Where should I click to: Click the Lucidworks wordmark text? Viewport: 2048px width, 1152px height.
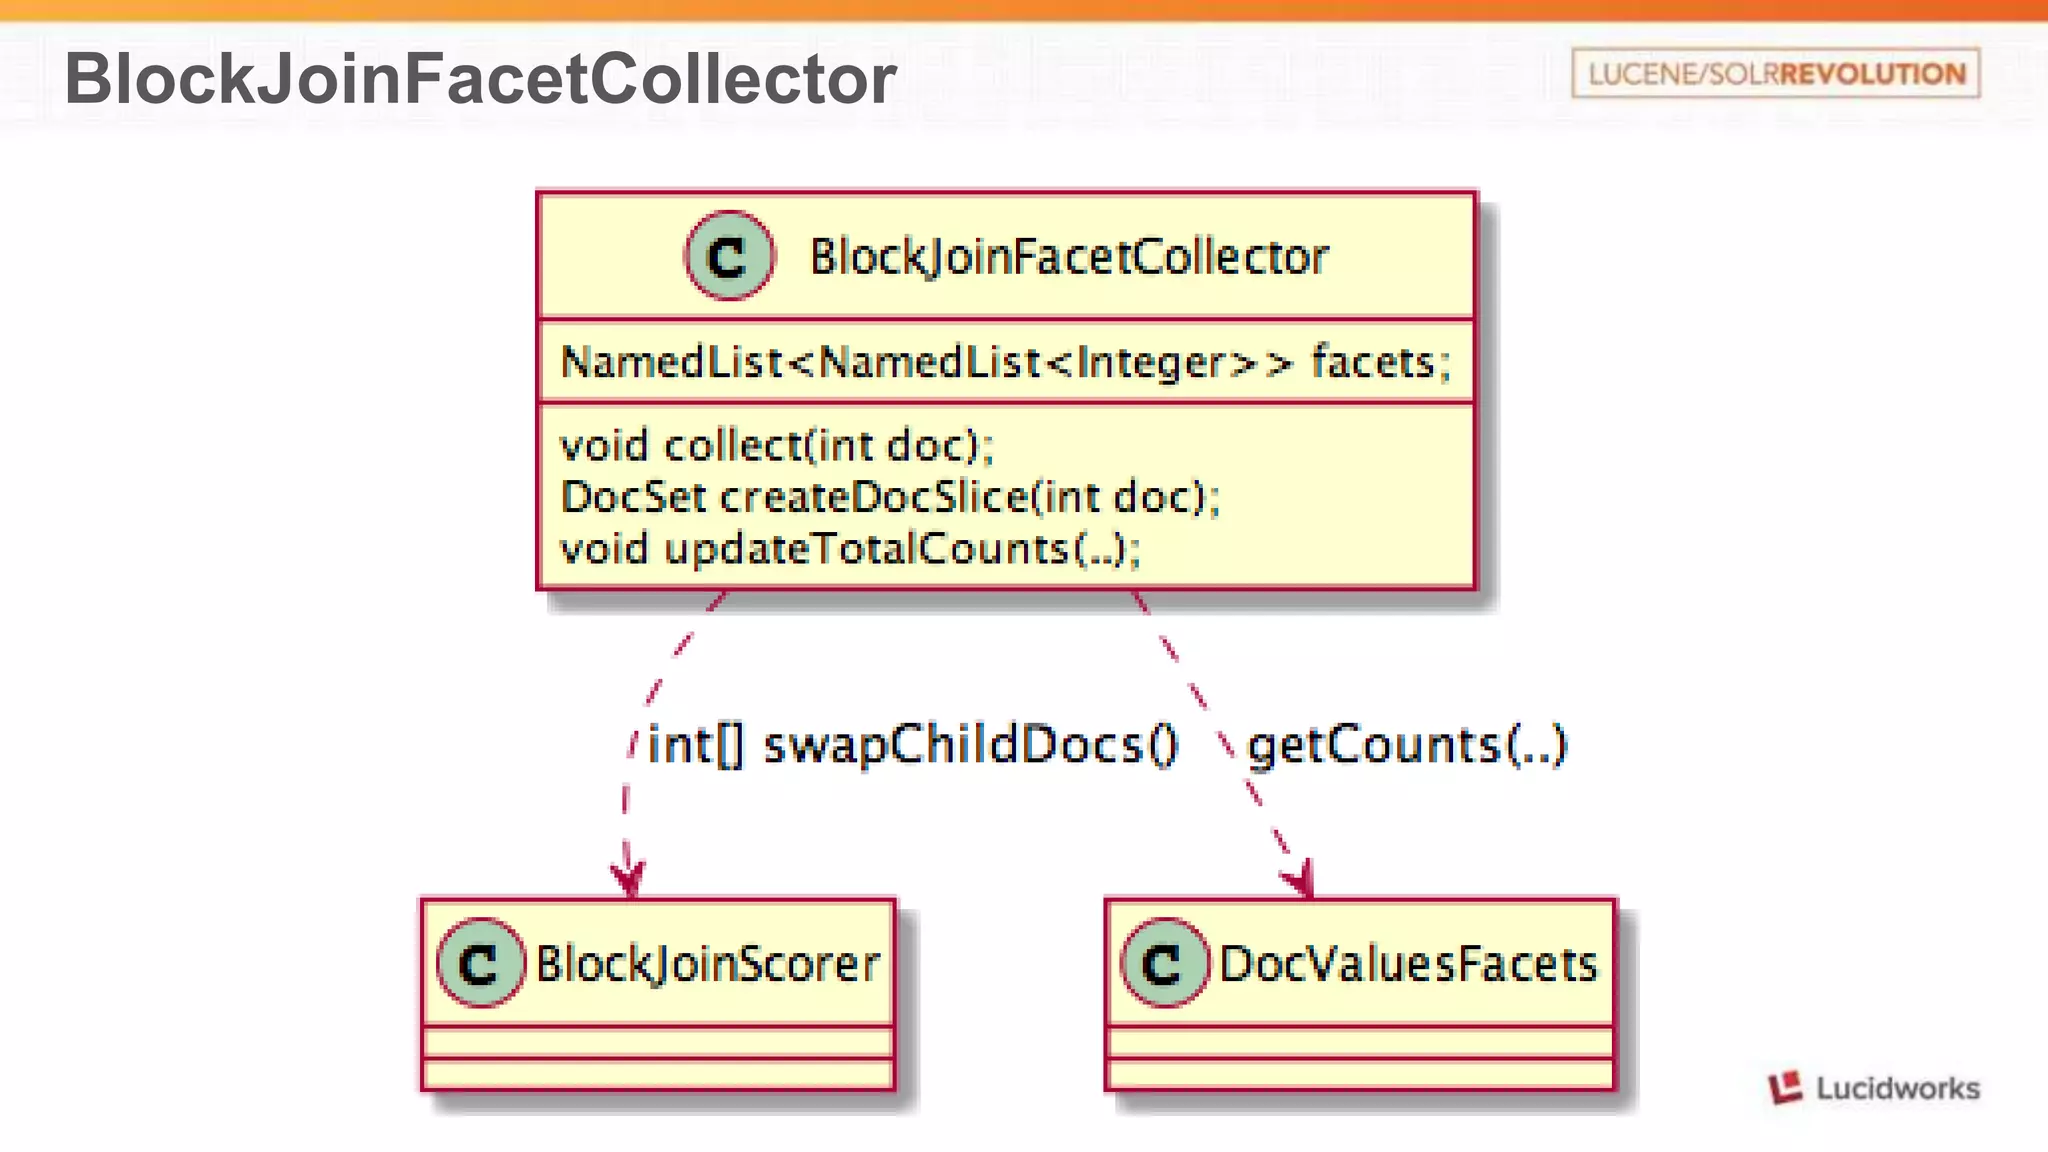[1897, 1088]
